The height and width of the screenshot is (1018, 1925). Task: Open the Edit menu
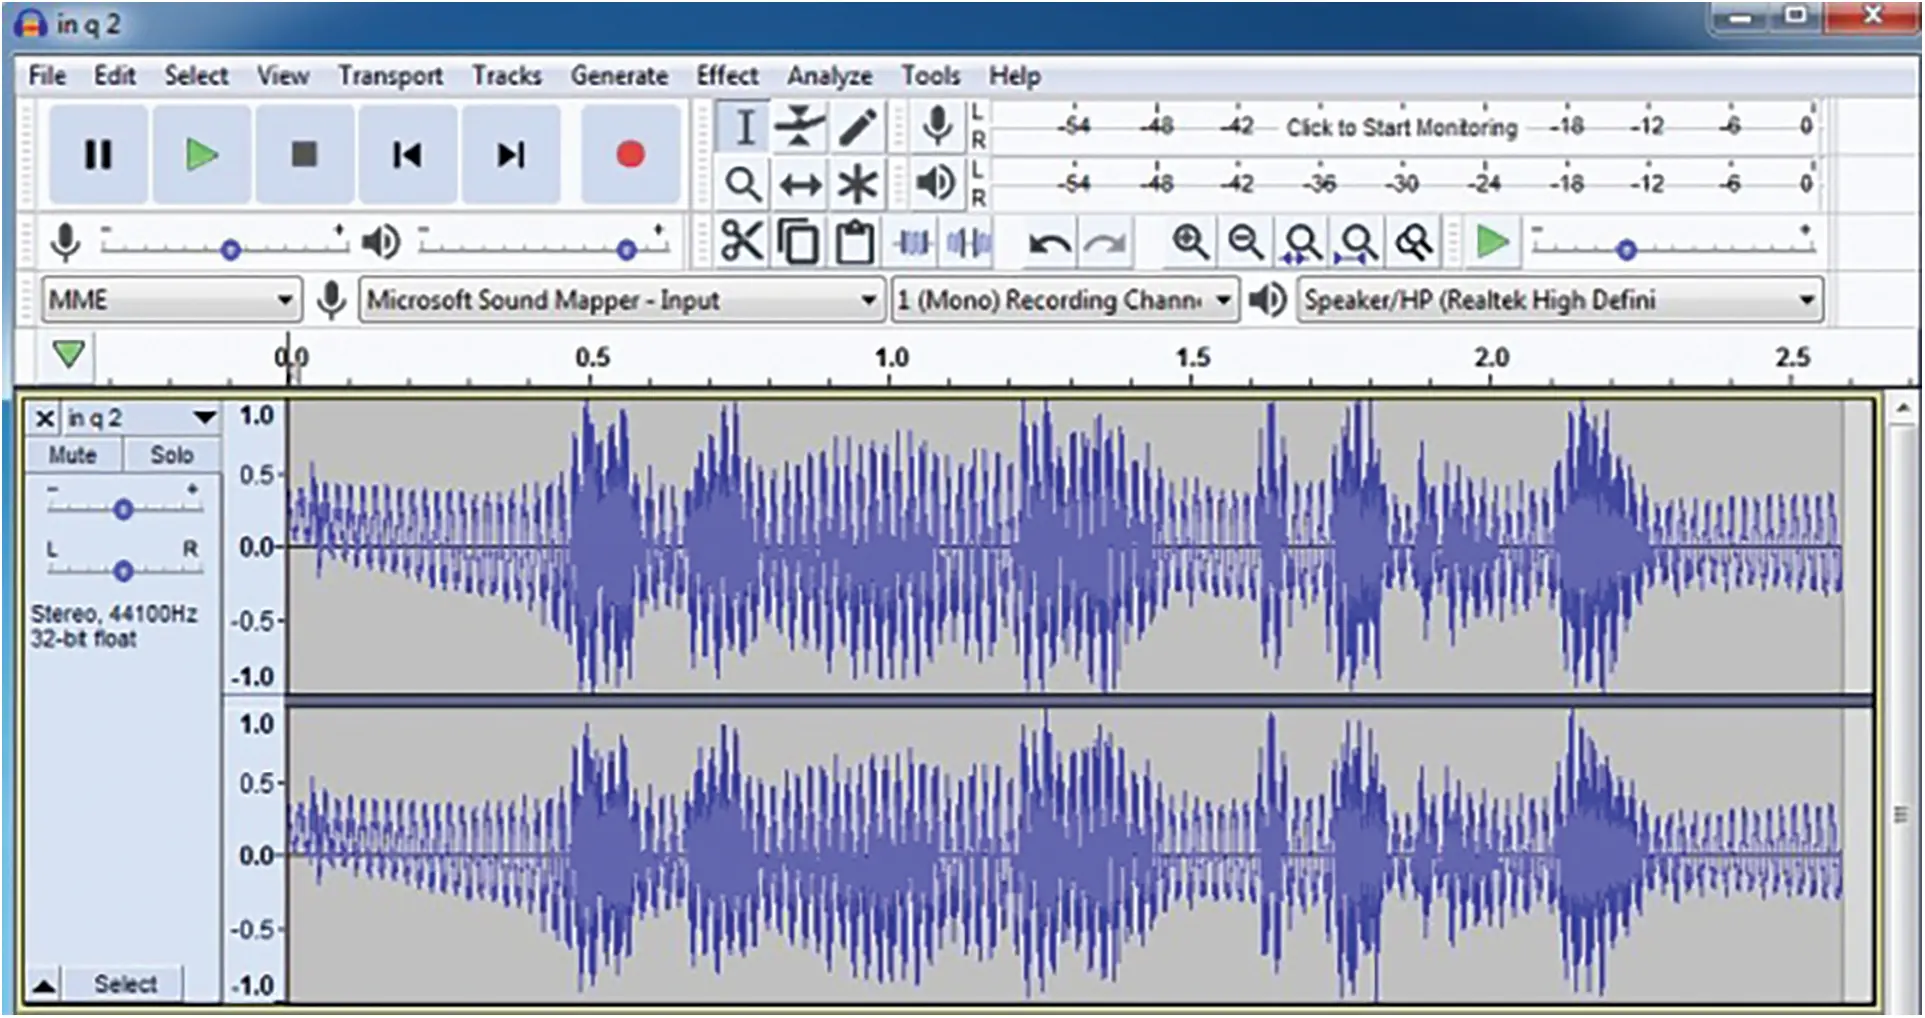115,76
